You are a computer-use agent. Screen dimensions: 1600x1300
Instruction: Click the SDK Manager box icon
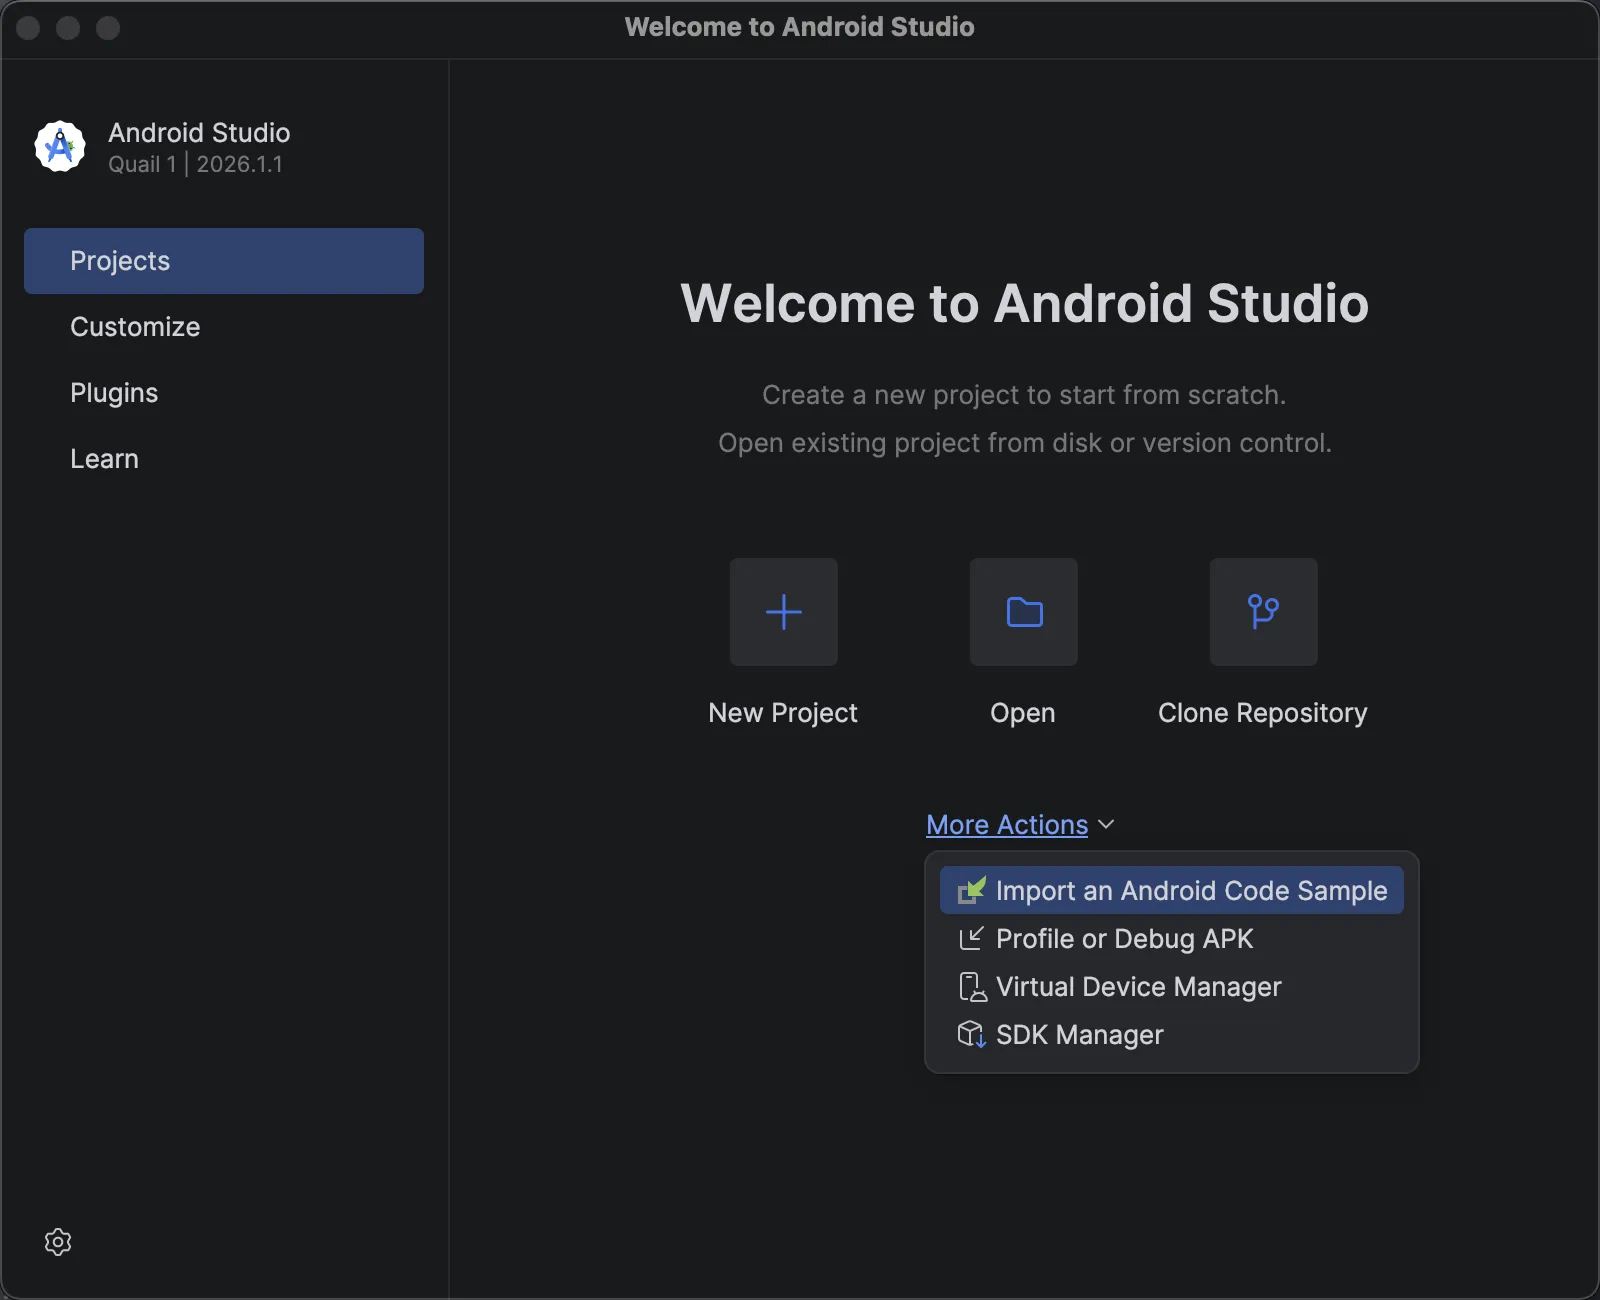click(x=972, y=1034)
